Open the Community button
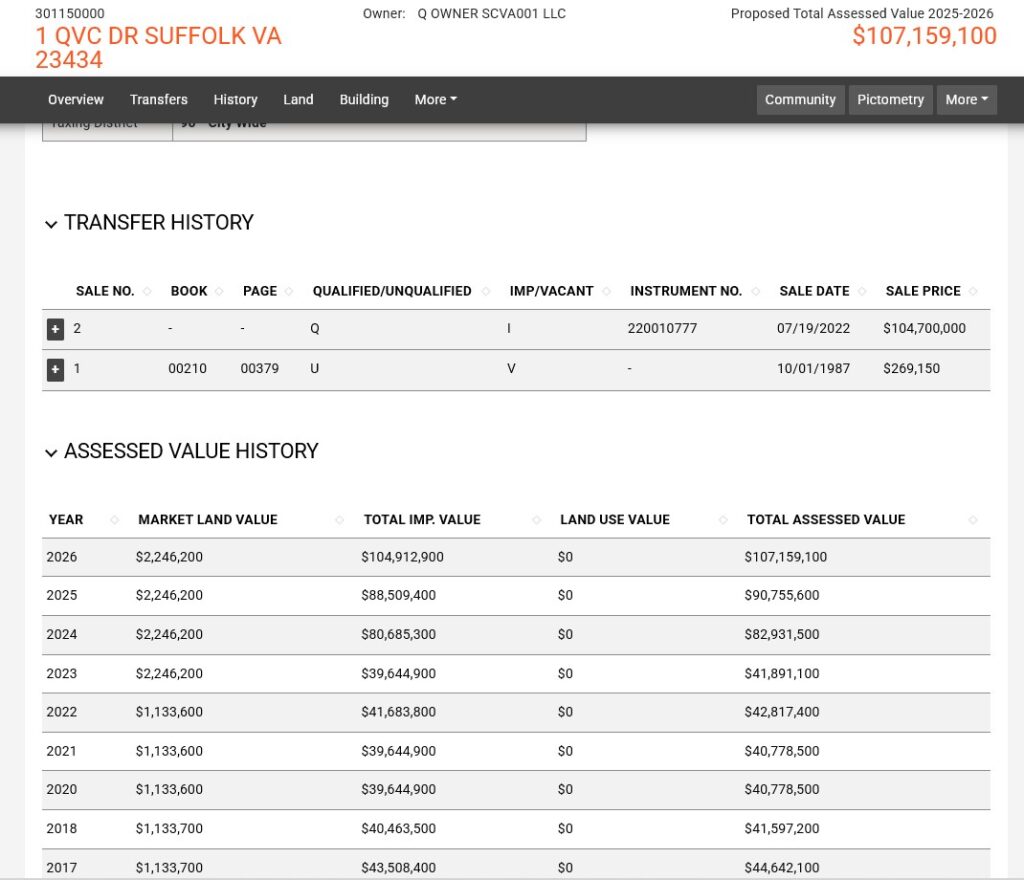This screenshot has width=1024, height=880. pos(800,100)
